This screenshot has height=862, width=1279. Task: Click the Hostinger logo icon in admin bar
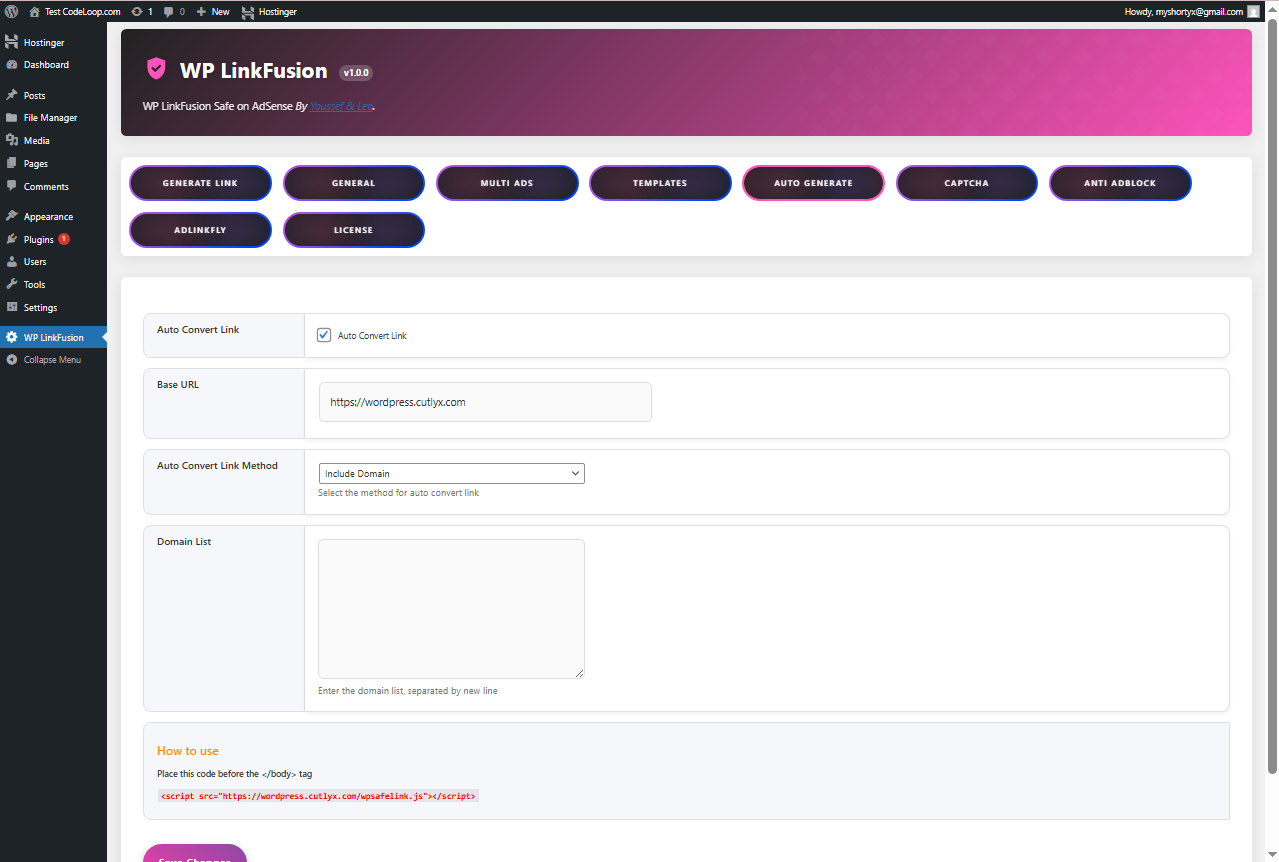click(247, 12)
